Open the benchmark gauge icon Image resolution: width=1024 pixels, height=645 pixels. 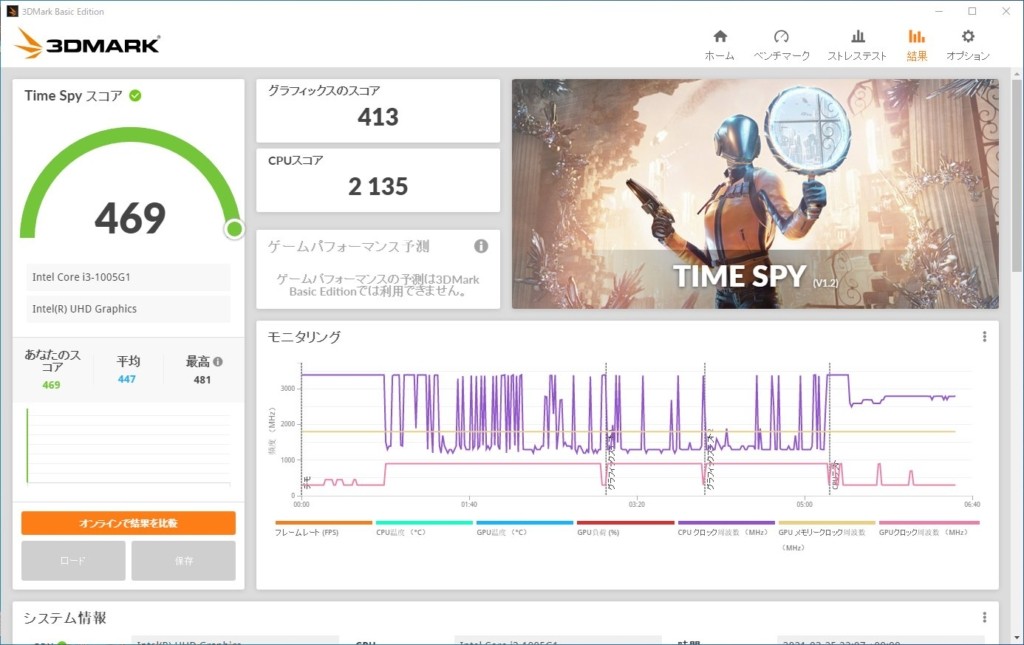[781, 36]
